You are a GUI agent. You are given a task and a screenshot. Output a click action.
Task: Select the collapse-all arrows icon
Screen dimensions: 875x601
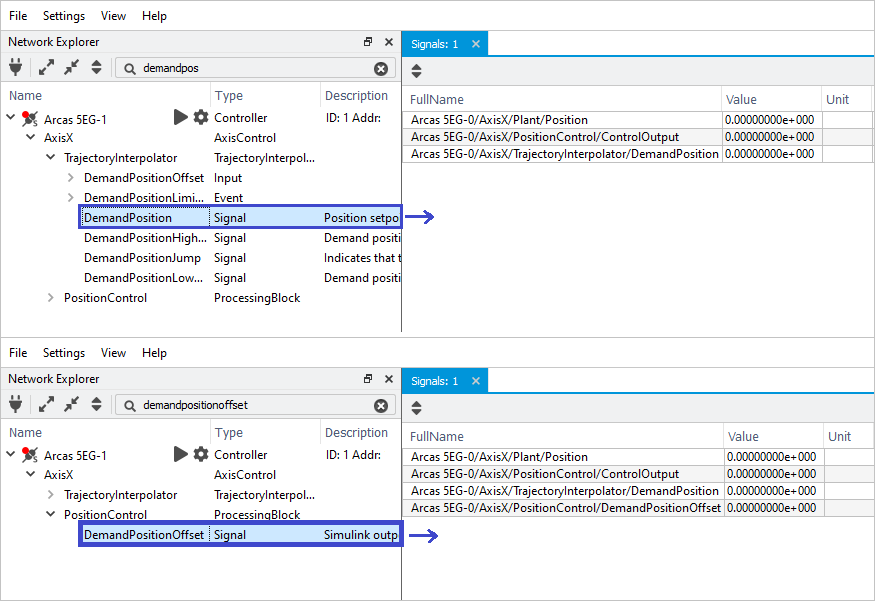(x=70, y=68)
